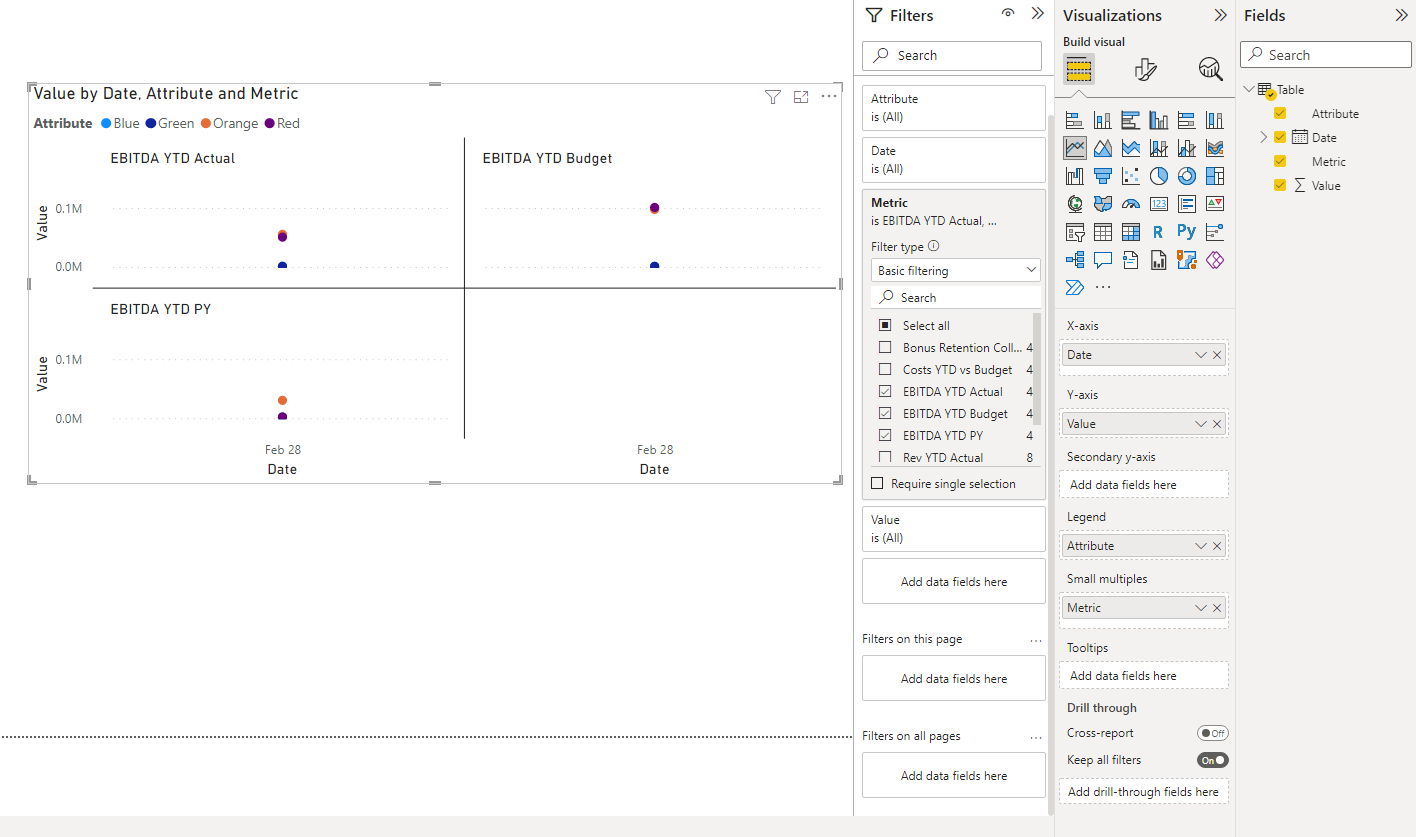
Task: Select the Slicer visual icon
Action: tap(1075, 232)
